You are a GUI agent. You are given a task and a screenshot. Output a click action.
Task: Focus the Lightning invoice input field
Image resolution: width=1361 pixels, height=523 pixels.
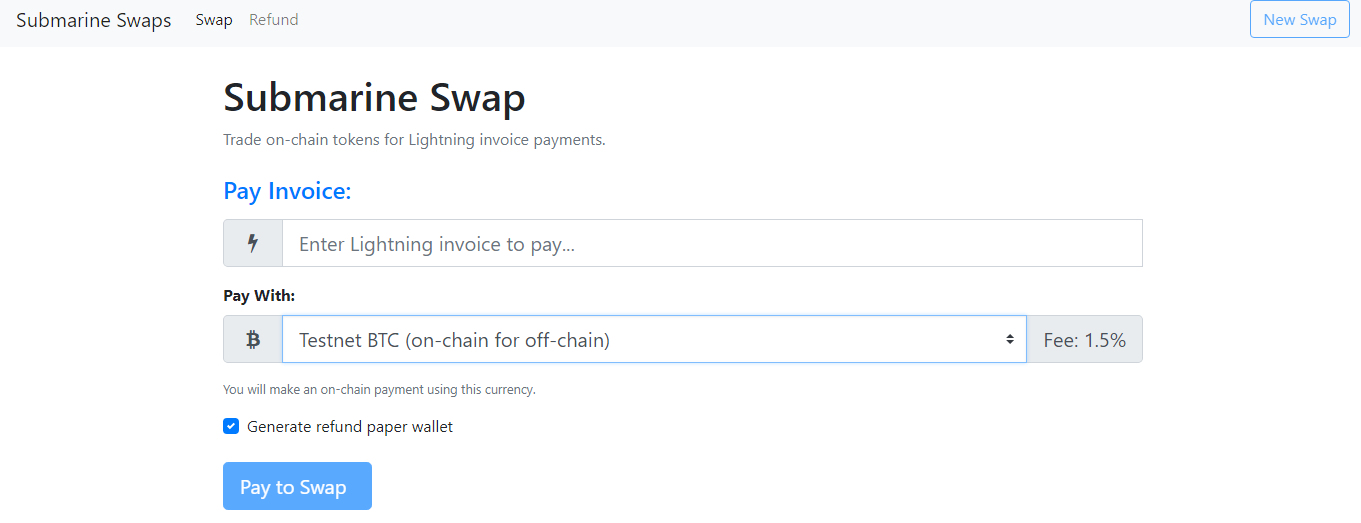[712, 243]
